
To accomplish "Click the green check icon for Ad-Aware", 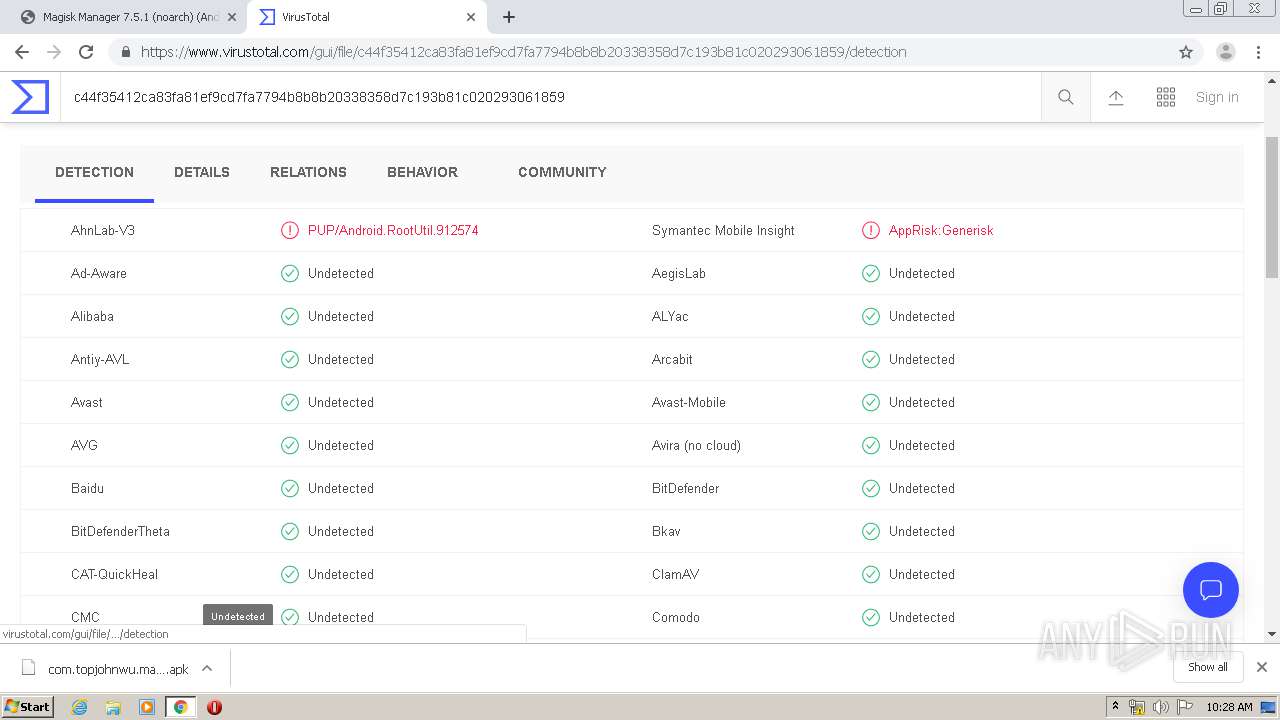I will pos(290,273).
